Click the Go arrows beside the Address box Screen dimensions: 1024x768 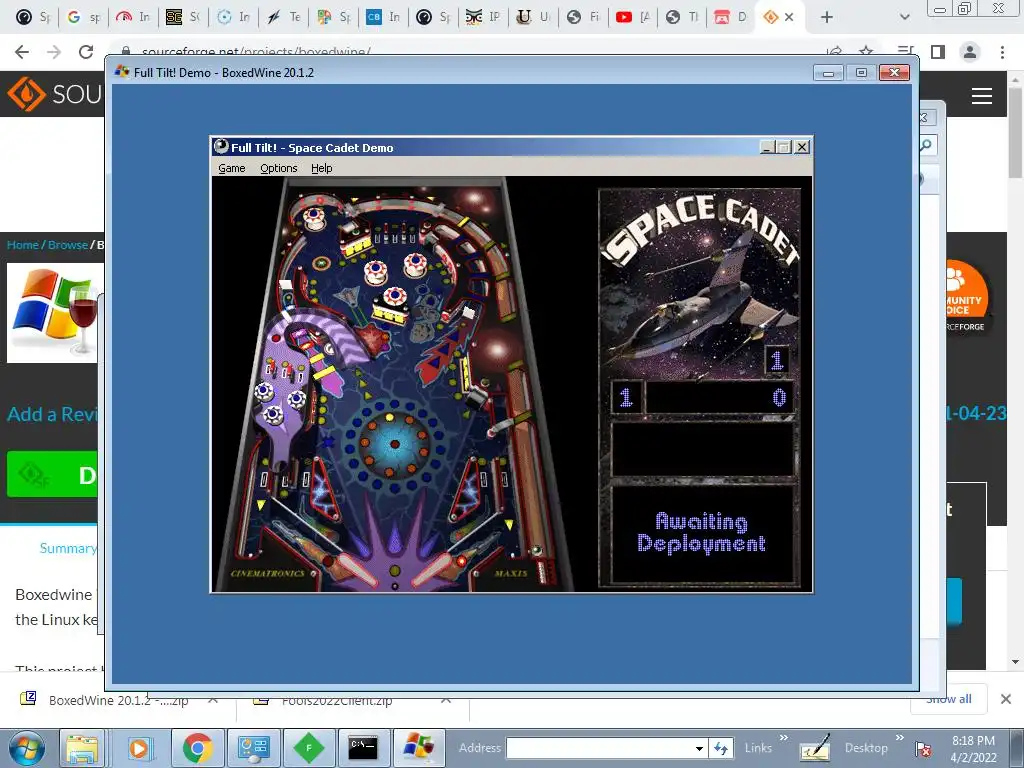(x=721, y=748)
